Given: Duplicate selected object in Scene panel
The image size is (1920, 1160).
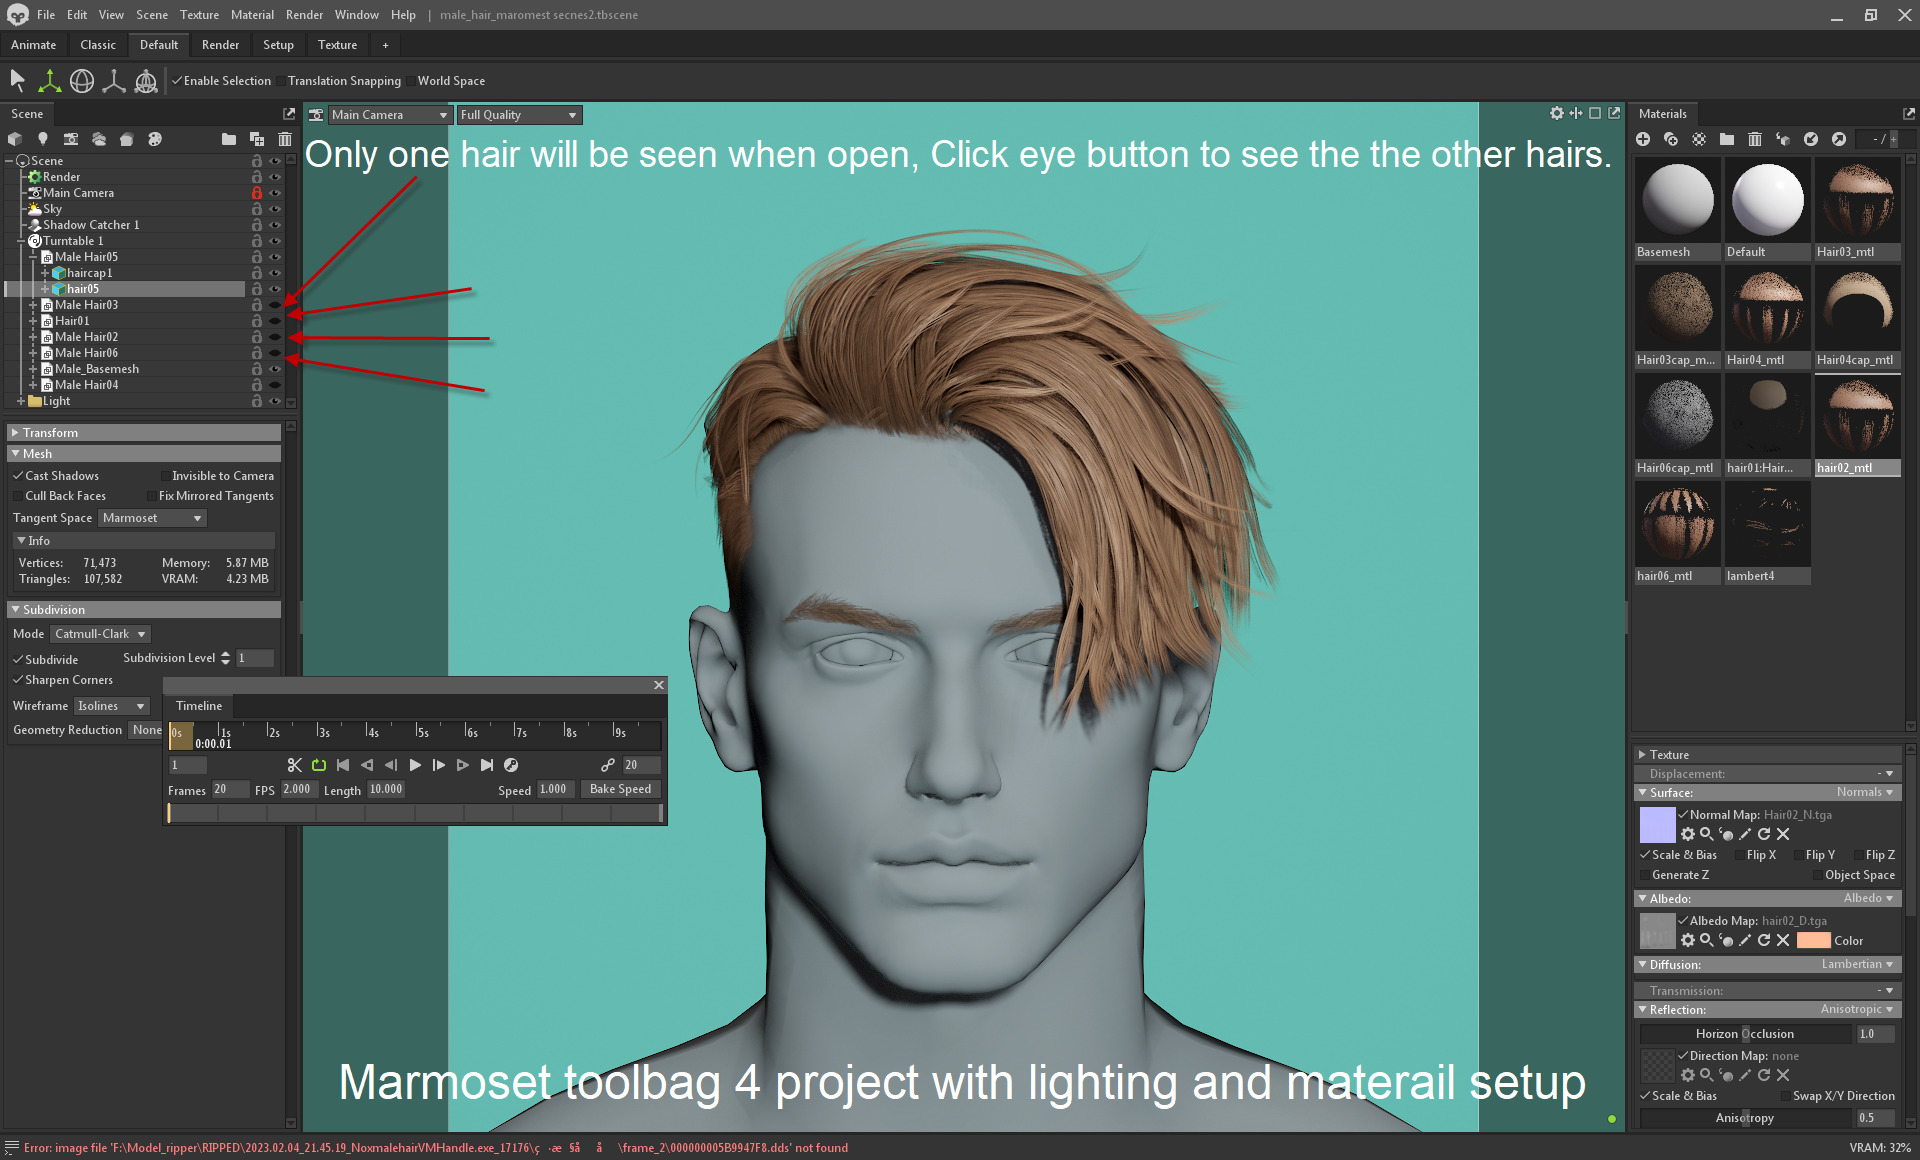Looking at the screenshot, I should tap(257, 139).
